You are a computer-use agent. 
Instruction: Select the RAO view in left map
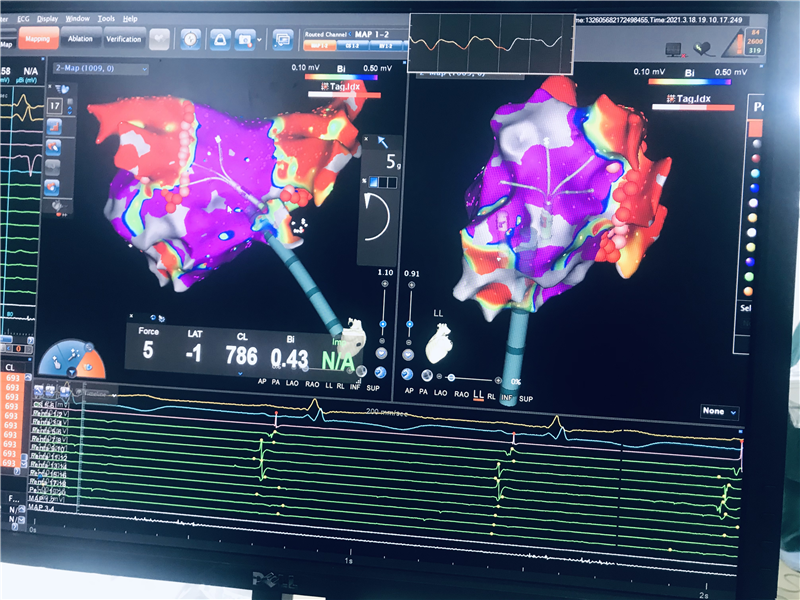[312, 382]
